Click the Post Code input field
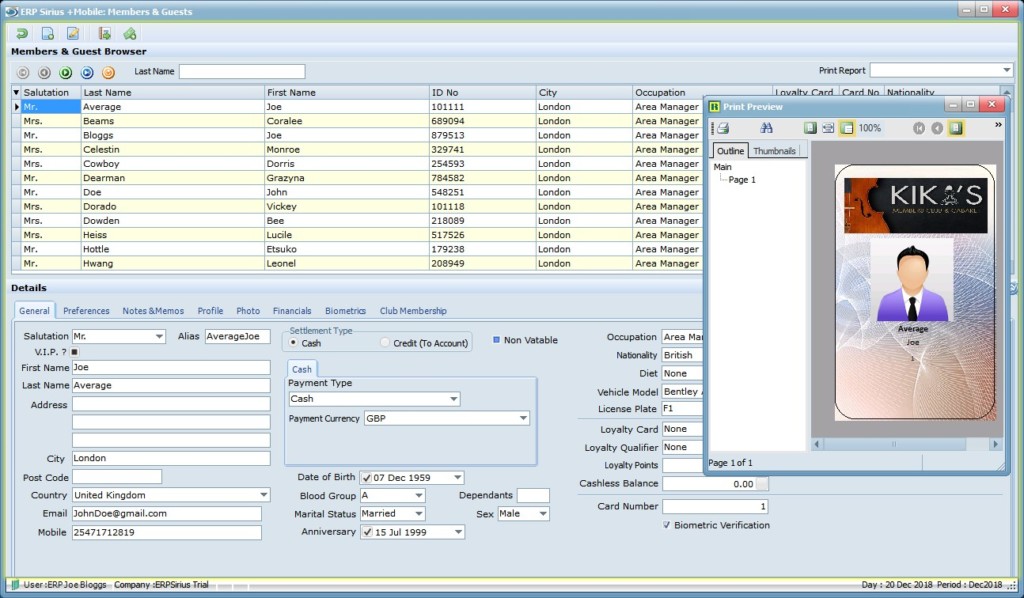The height and width of the screenshot is (598, 1024). pyautogui.click(x=117, y=477)
